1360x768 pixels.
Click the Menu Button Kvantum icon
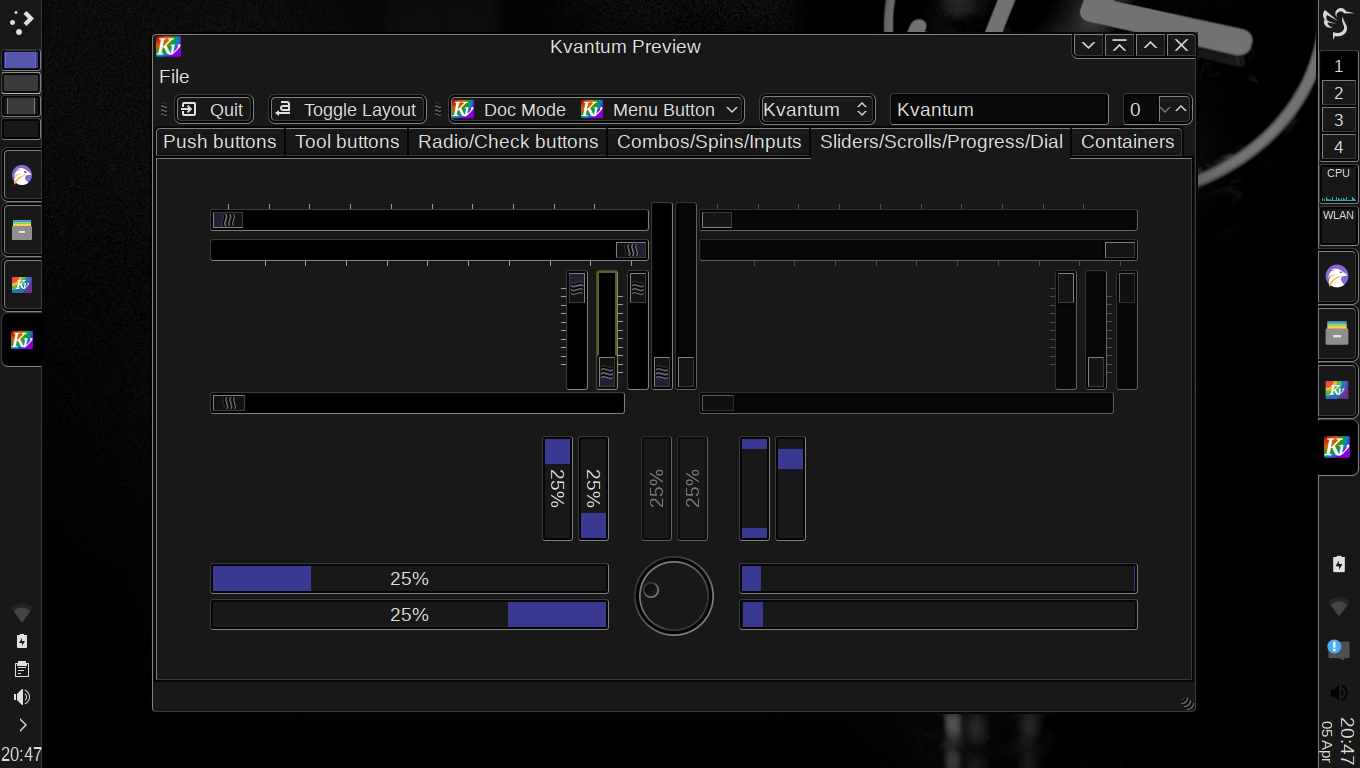coord(592,109)
